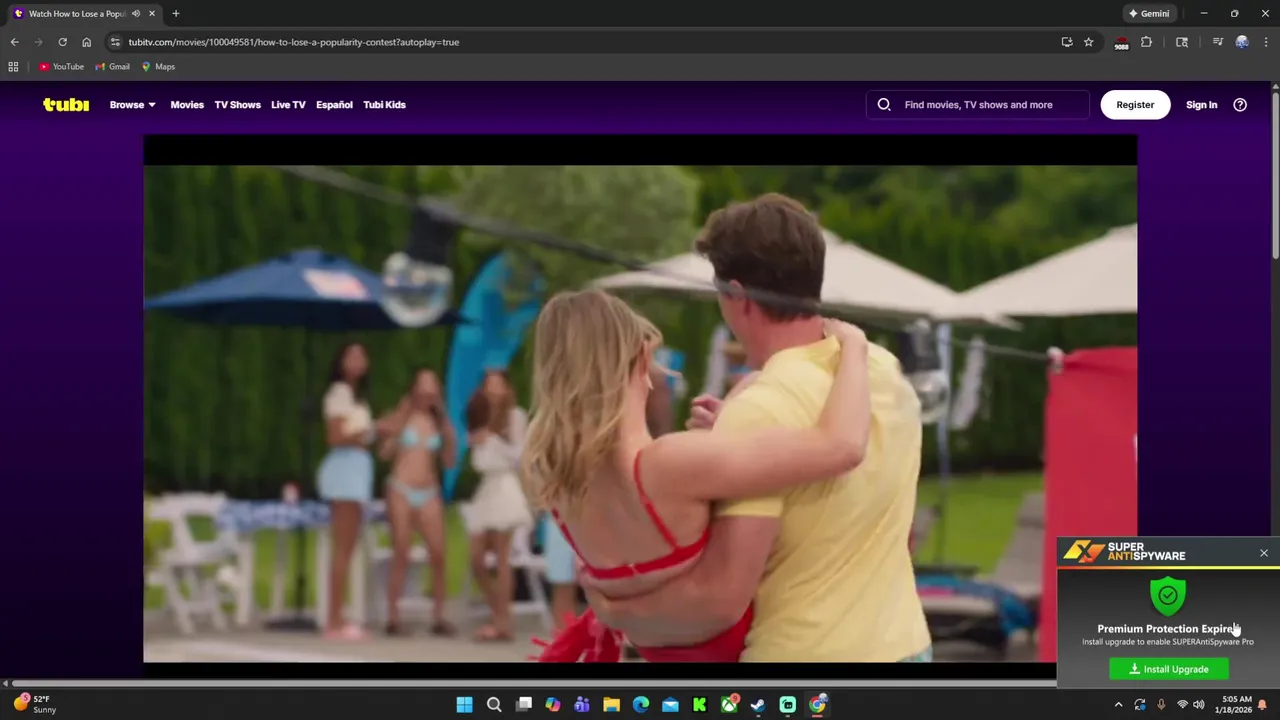Open the Chrome three-dot menu
The height and width of the screenshot is (720, 1280).
click(x=1266, y=42)
